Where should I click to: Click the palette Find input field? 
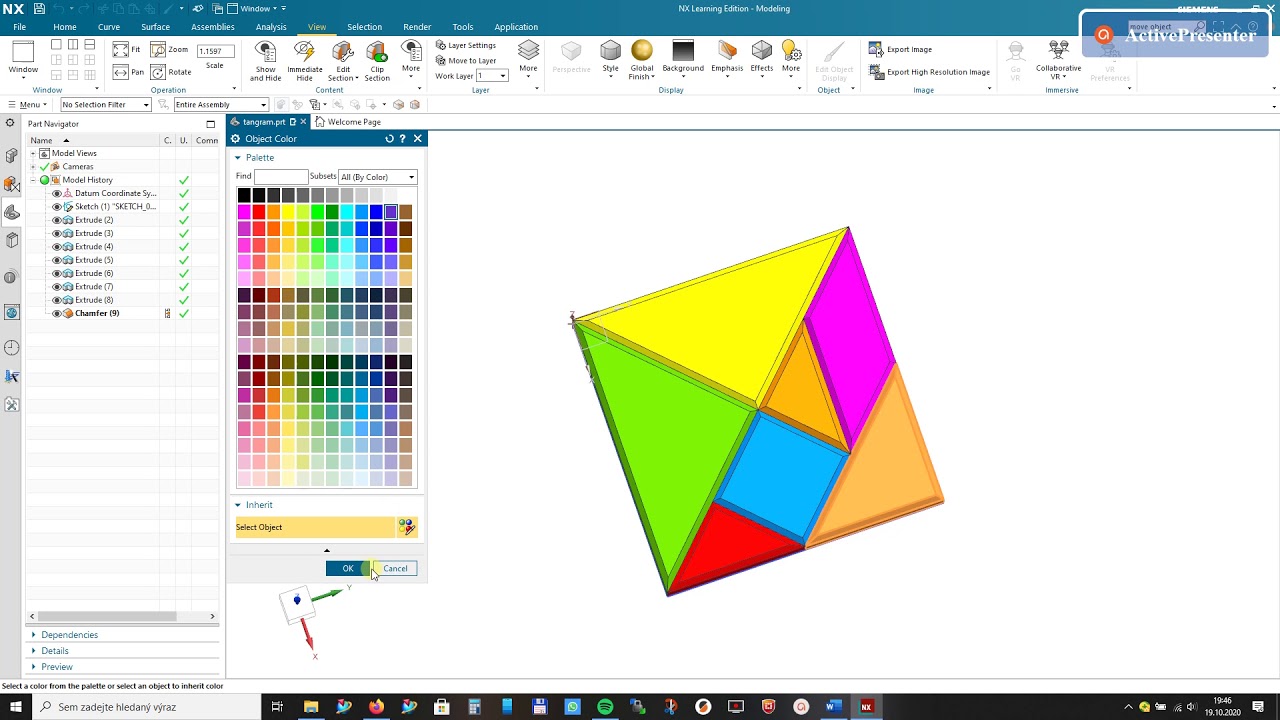click(281, 177)
